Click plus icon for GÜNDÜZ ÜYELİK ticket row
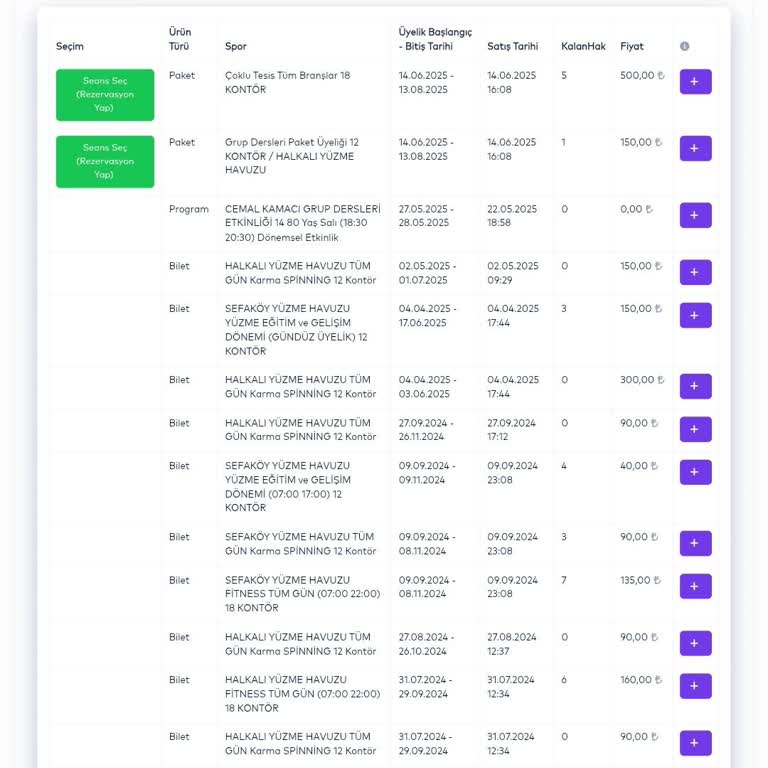The width and height of the screenshot is (768, 768). [695, 316]
